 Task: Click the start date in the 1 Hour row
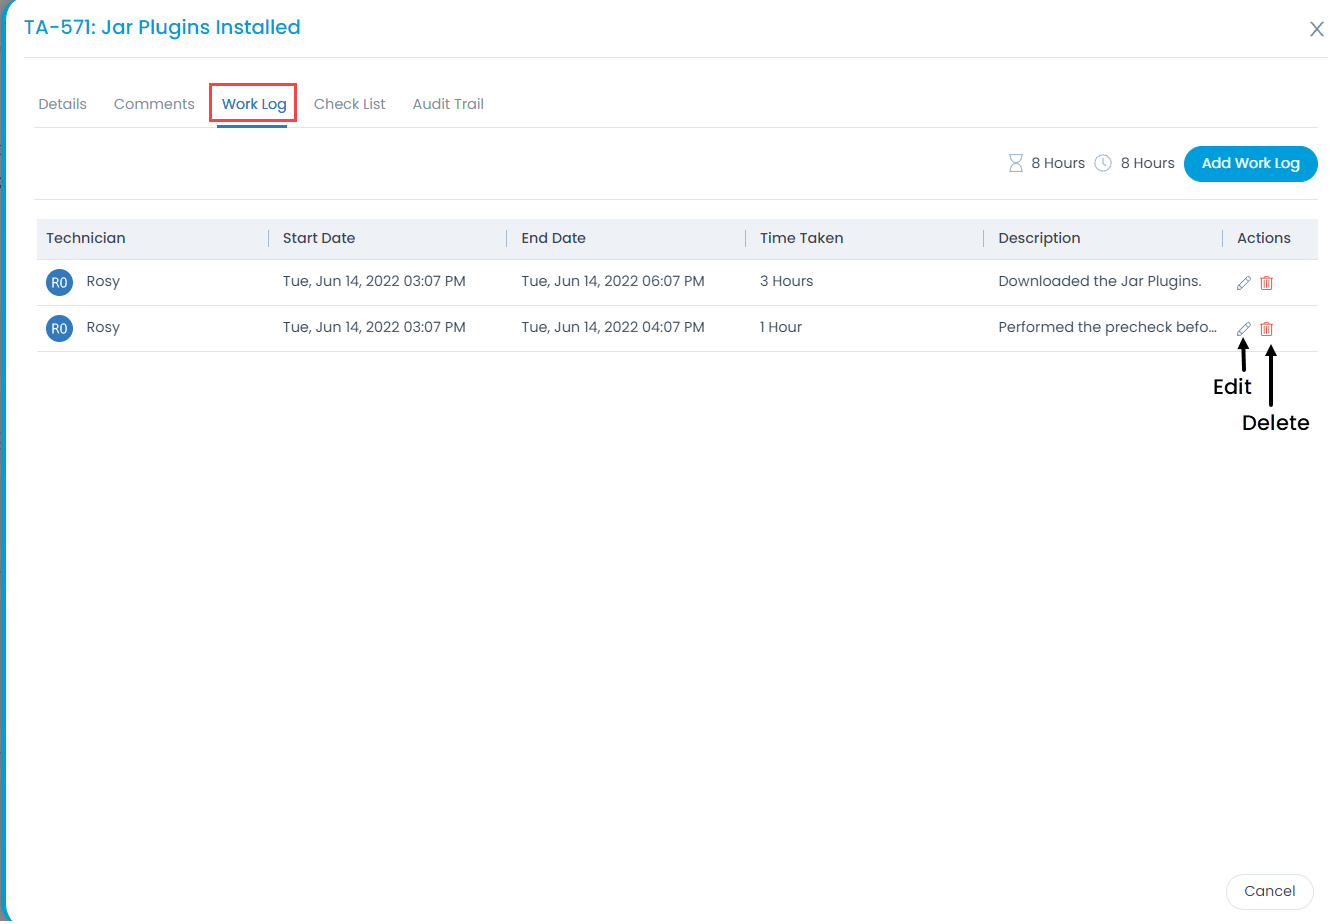pyautogui.click(x=374, y=327)
